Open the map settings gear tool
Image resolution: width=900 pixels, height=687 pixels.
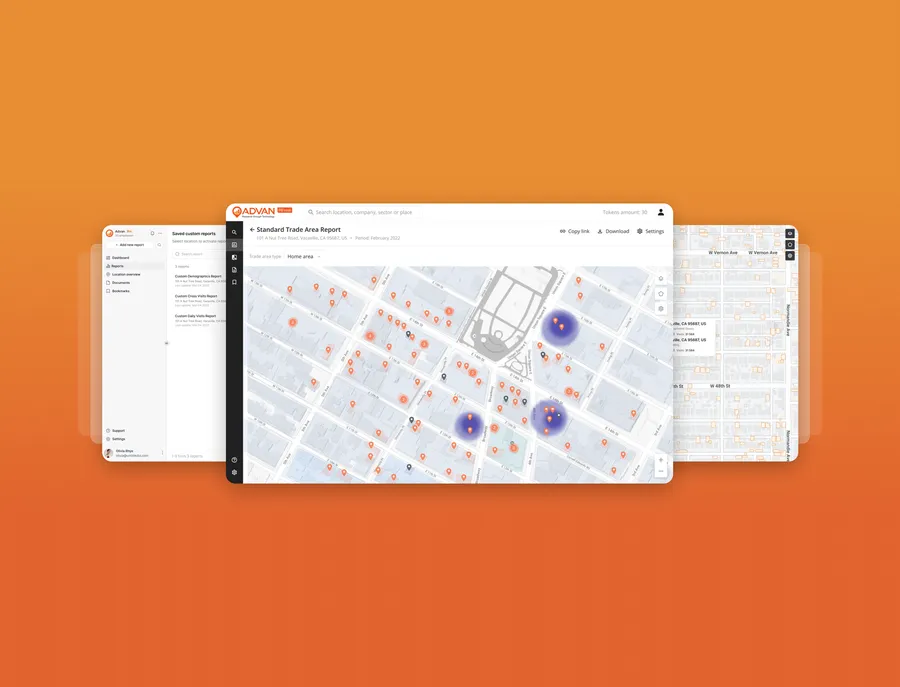point(661,309)
